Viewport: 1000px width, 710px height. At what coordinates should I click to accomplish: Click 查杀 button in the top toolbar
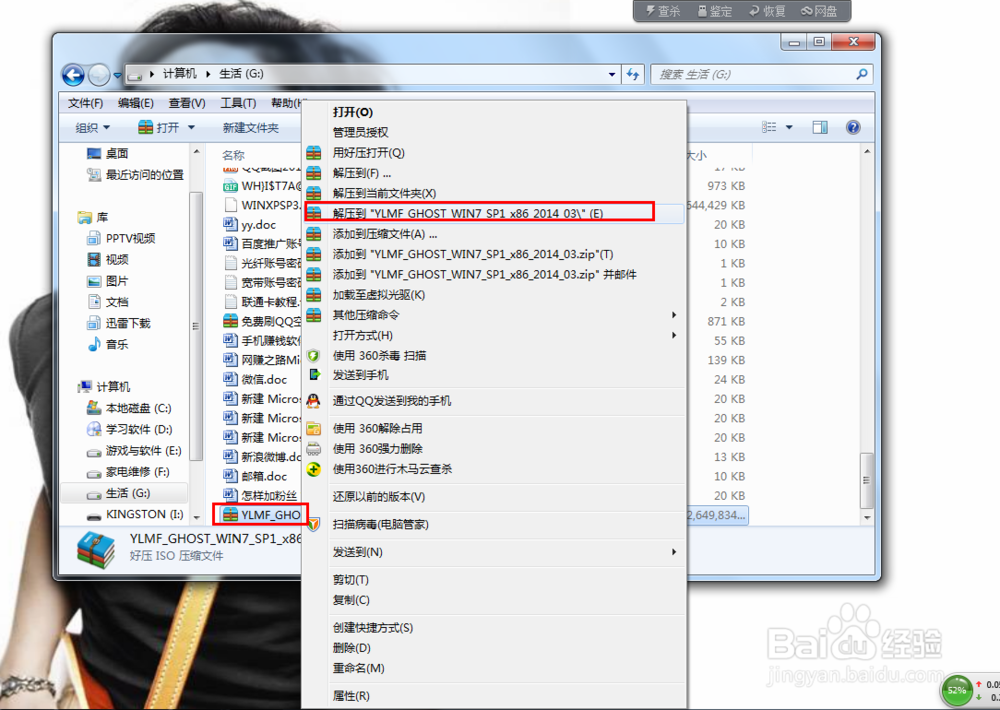663,11
